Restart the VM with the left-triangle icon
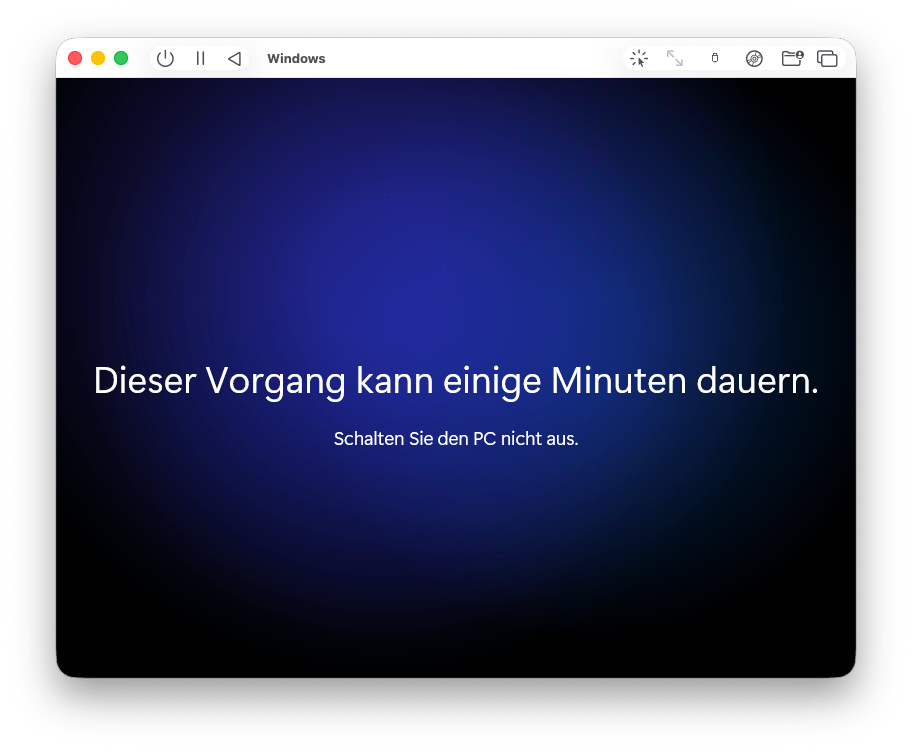Viewport: 912px width, 752px height. point(234,58)
